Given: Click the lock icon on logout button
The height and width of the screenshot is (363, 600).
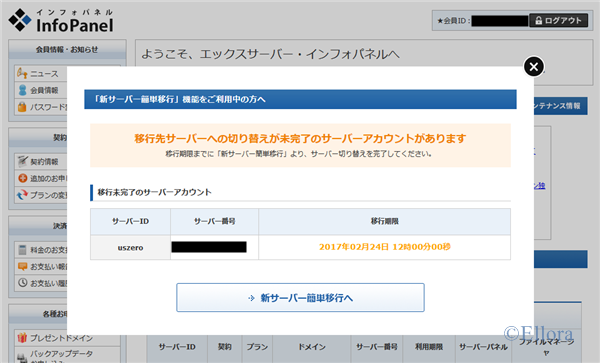Looking at the screenshot, I should [x=538, y=21].
